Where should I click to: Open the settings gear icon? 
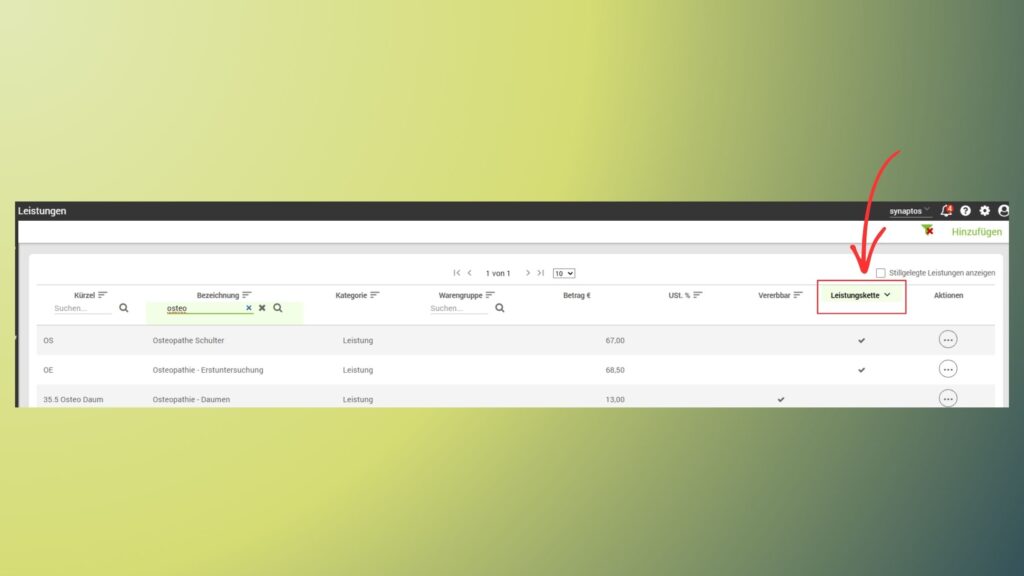[985, 211]
